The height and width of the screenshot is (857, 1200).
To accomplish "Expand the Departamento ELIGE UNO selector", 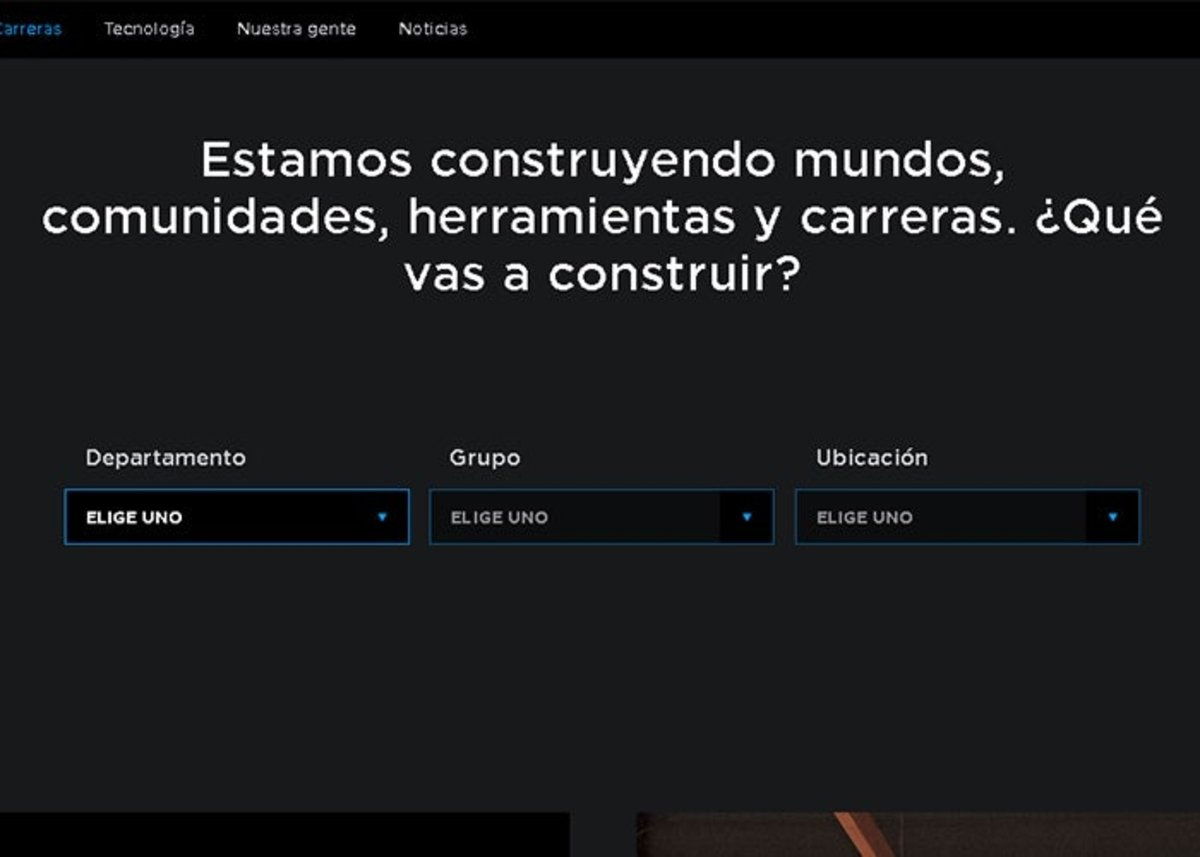I will pyautogui.click(x=236, y=517).
